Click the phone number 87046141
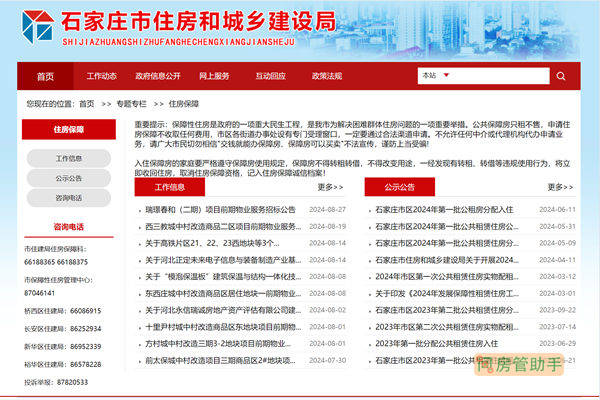The width and height of the screenshot is (600, 400). pos(39,293)
